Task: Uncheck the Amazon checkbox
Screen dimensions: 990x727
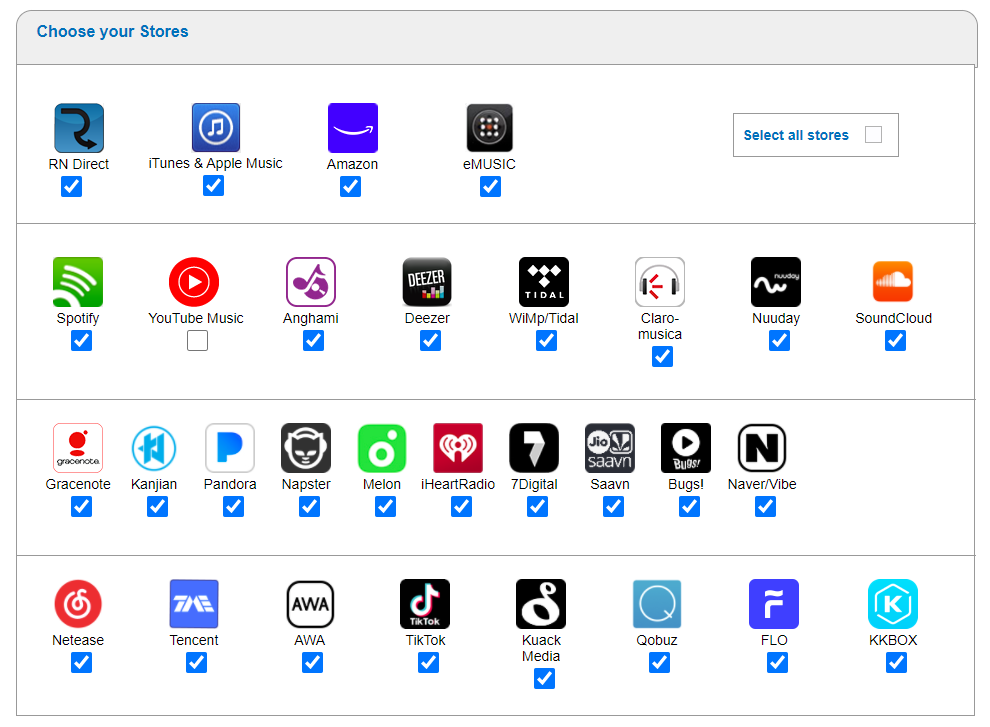Action: pos(350,186)
